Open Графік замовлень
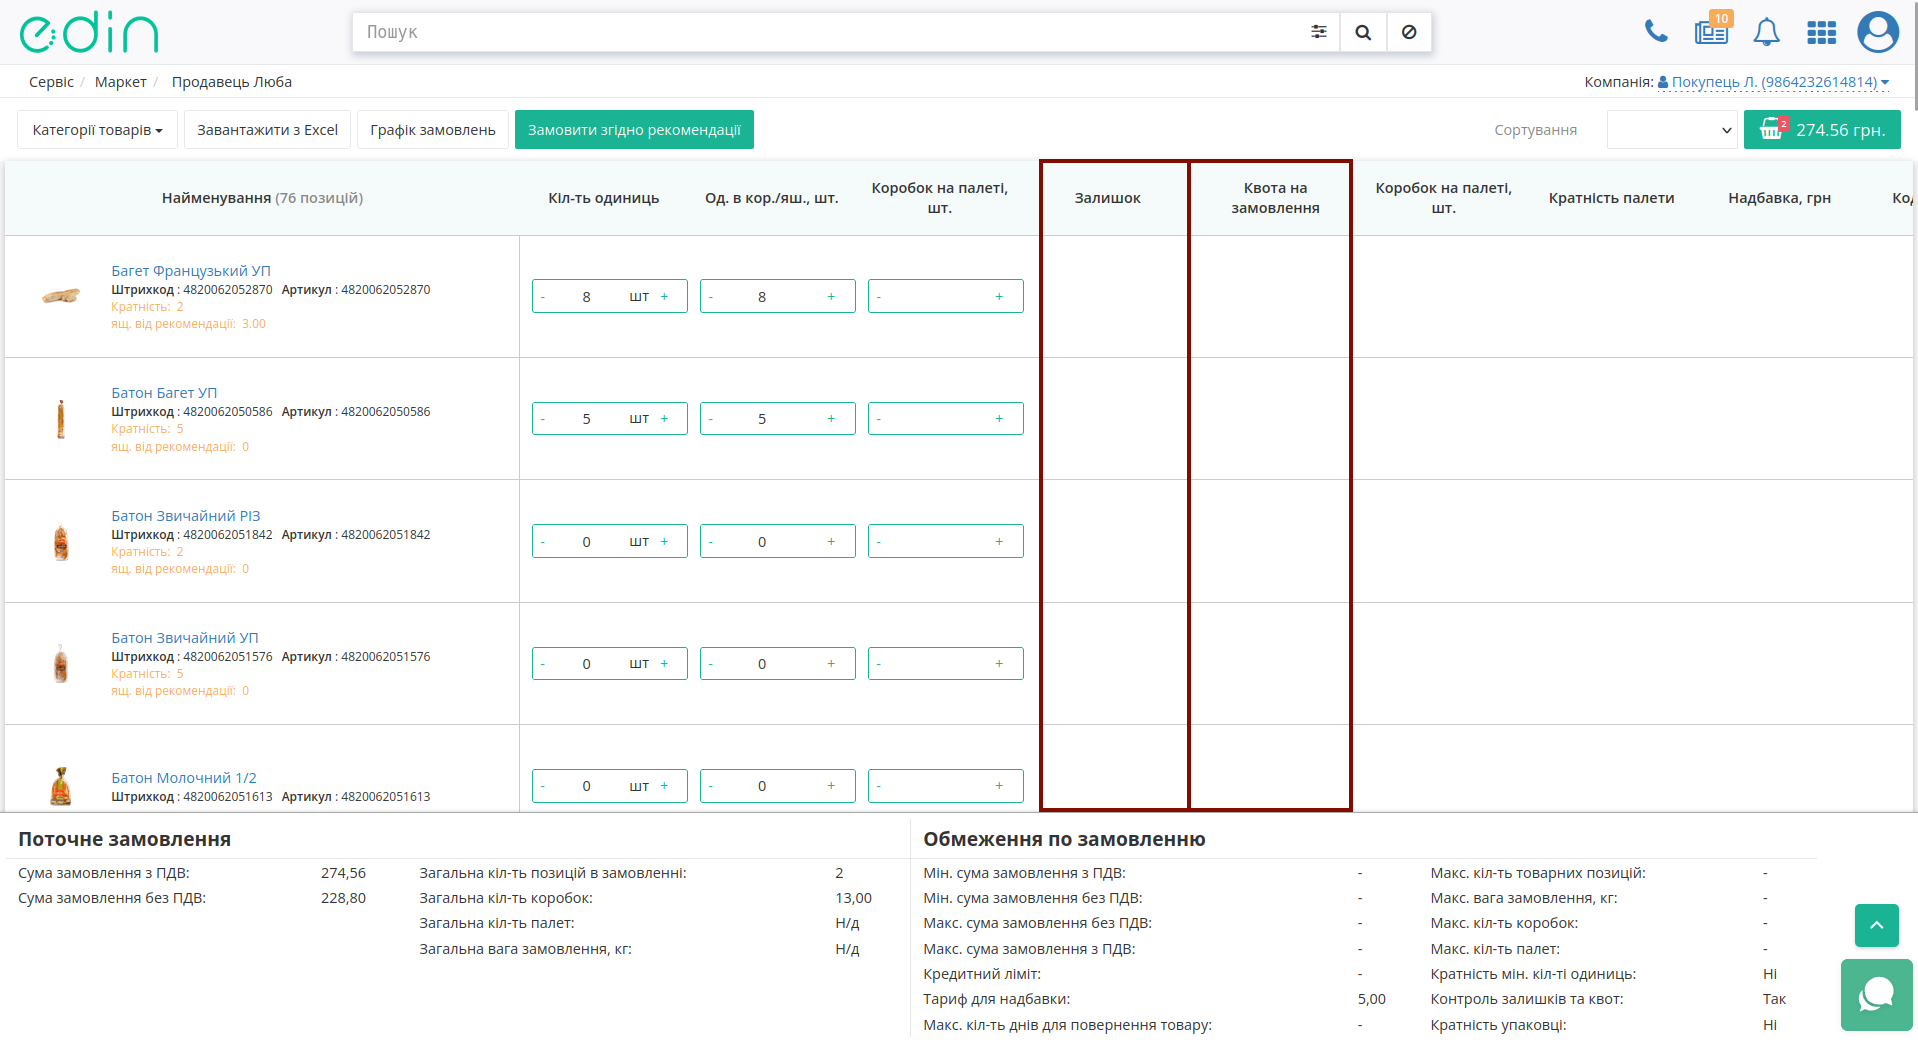This screenshot has width=1918, height=1043. pyautogui.click(x=433, y=130)
